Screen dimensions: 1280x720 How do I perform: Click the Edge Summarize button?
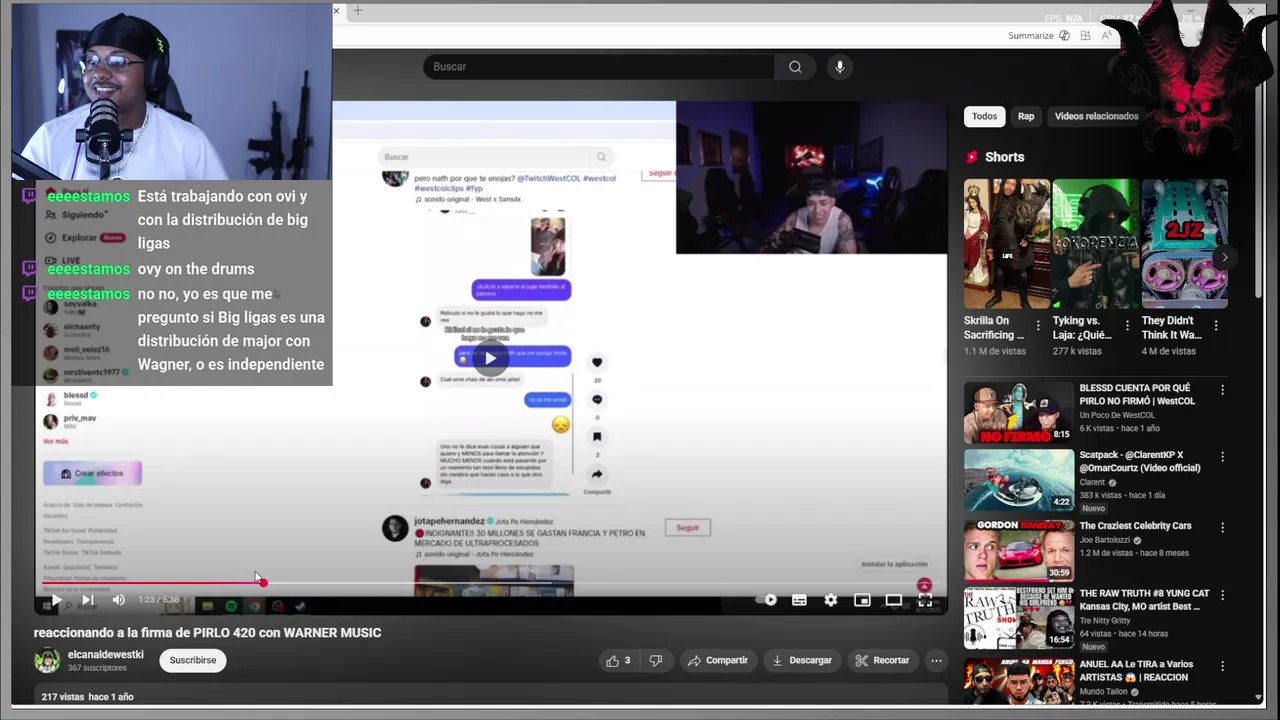point(1031,35)
